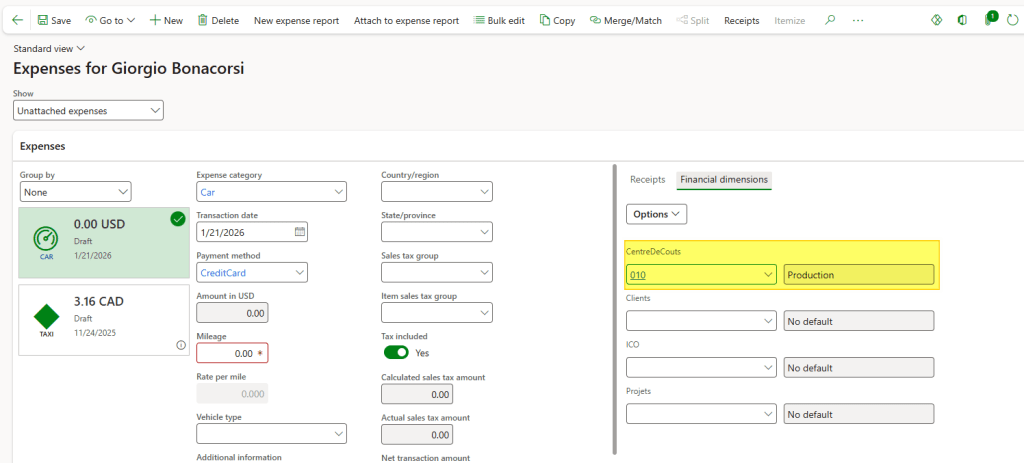This screenshot has width=1024, height=463.
Task: Toggle the Tax included switch
Action: click(397, 353)
